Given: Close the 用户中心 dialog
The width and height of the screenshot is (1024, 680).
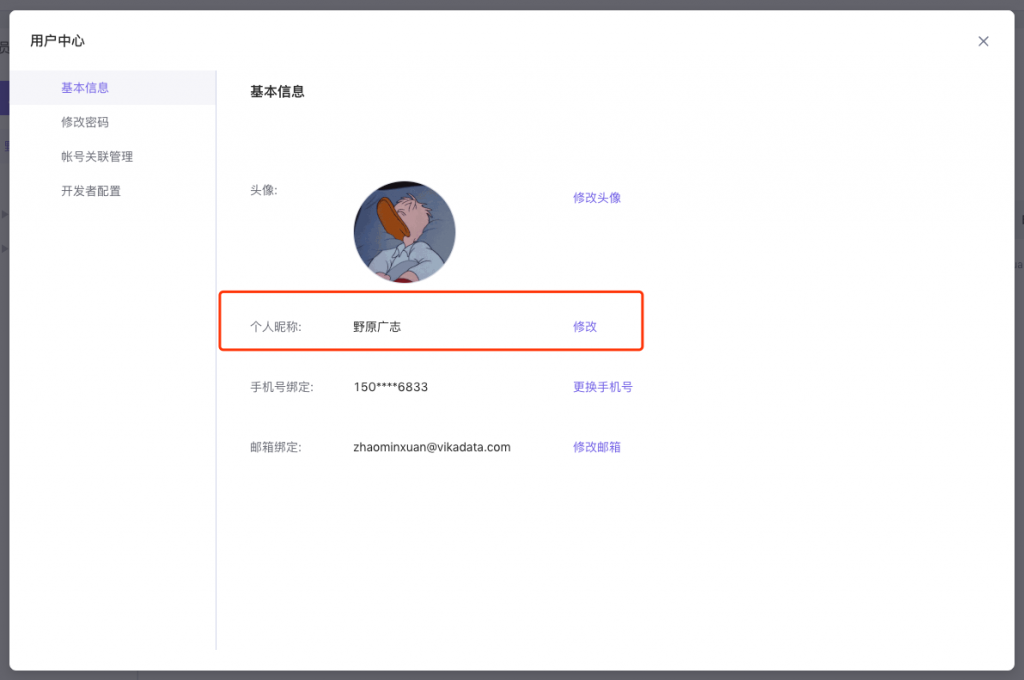Looking at the screenshot, I should coord(983,41).
